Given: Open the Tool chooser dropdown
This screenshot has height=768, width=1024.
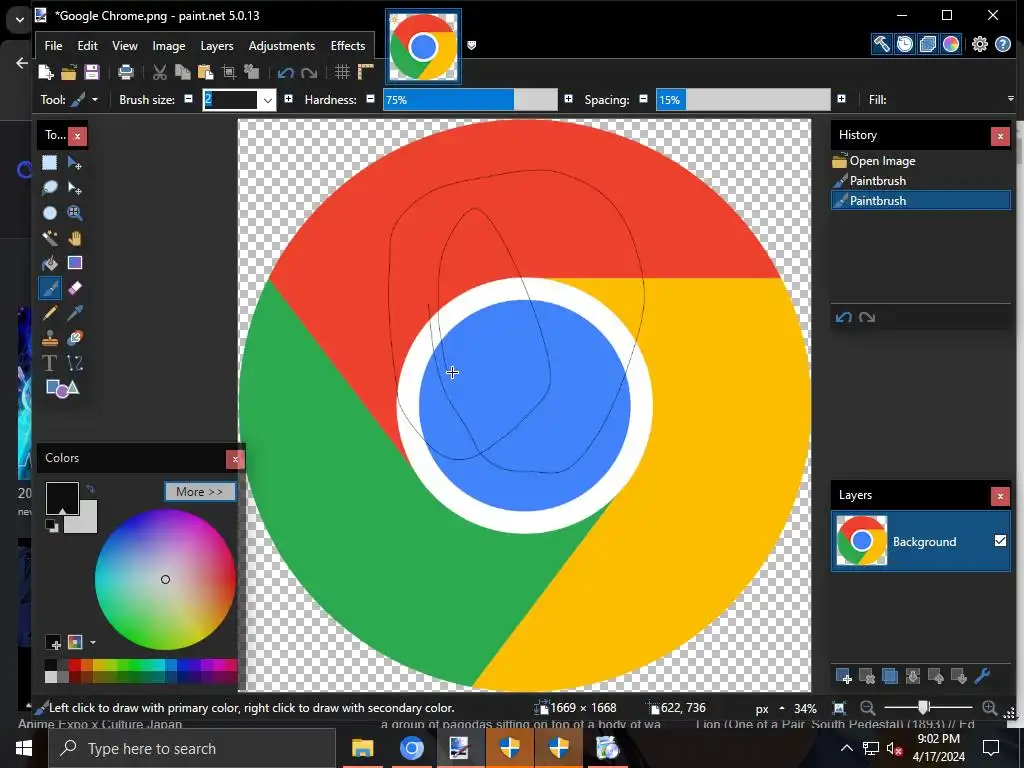Looking at the screenshot, I should (95, 100).
